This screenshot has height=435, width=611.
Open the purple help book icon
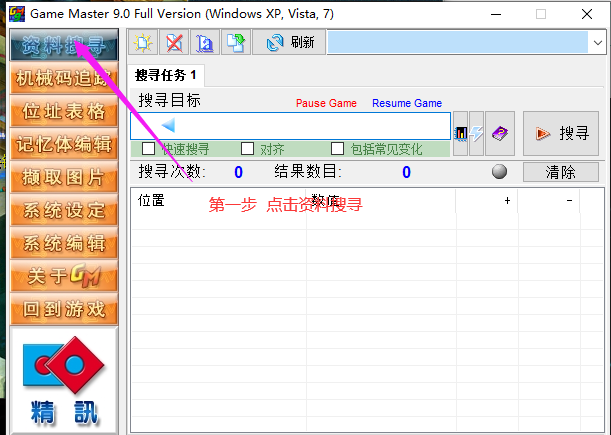click(x=500, y=133)
